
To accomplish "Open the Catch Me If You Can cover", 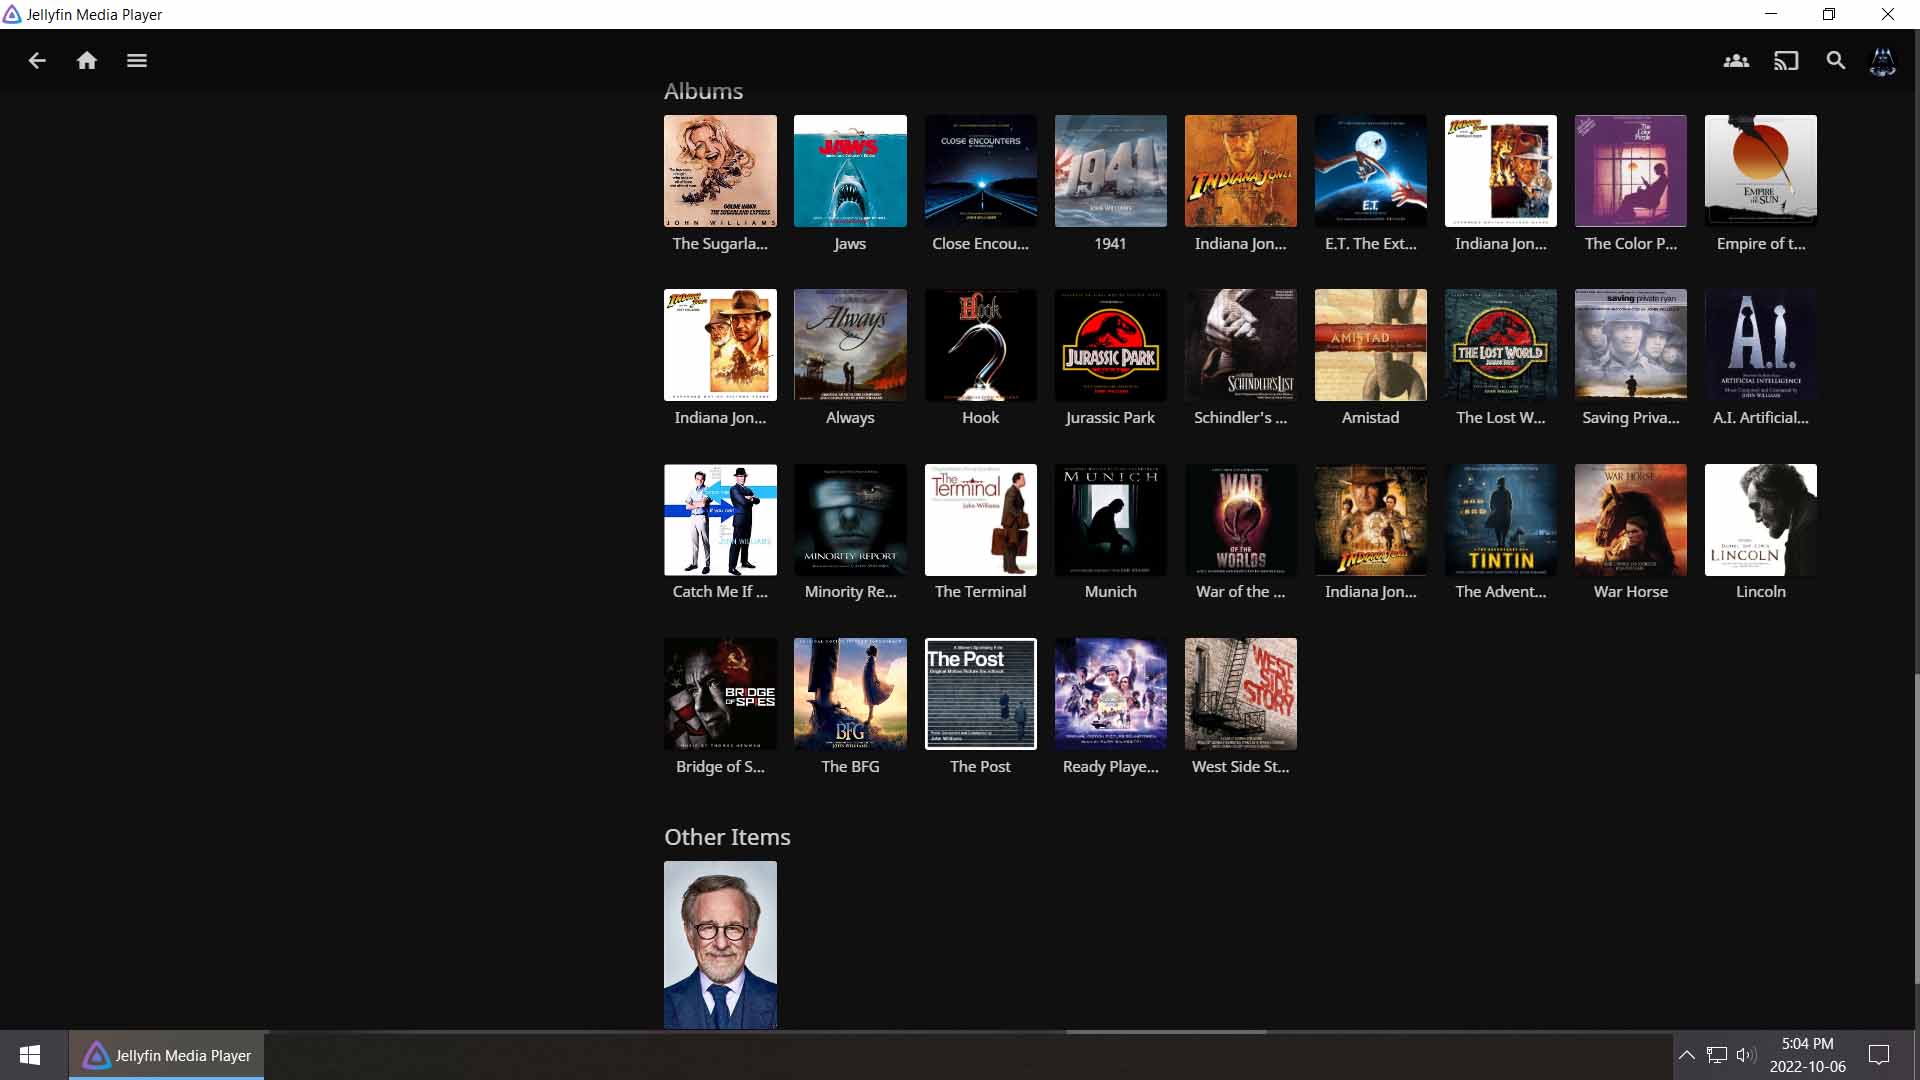I will click(720, 520).
